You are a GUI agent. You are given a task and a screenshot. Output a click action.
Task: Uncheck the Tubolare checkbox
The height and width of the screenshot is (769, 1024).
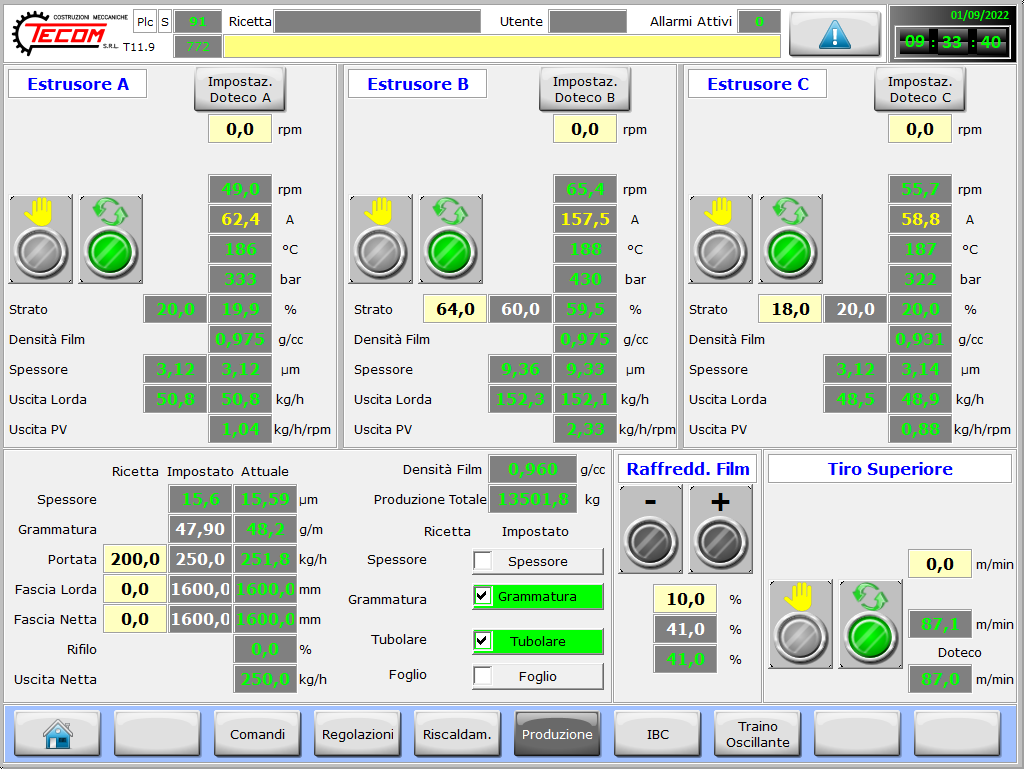pyautogui.click(x=483, y=641)
